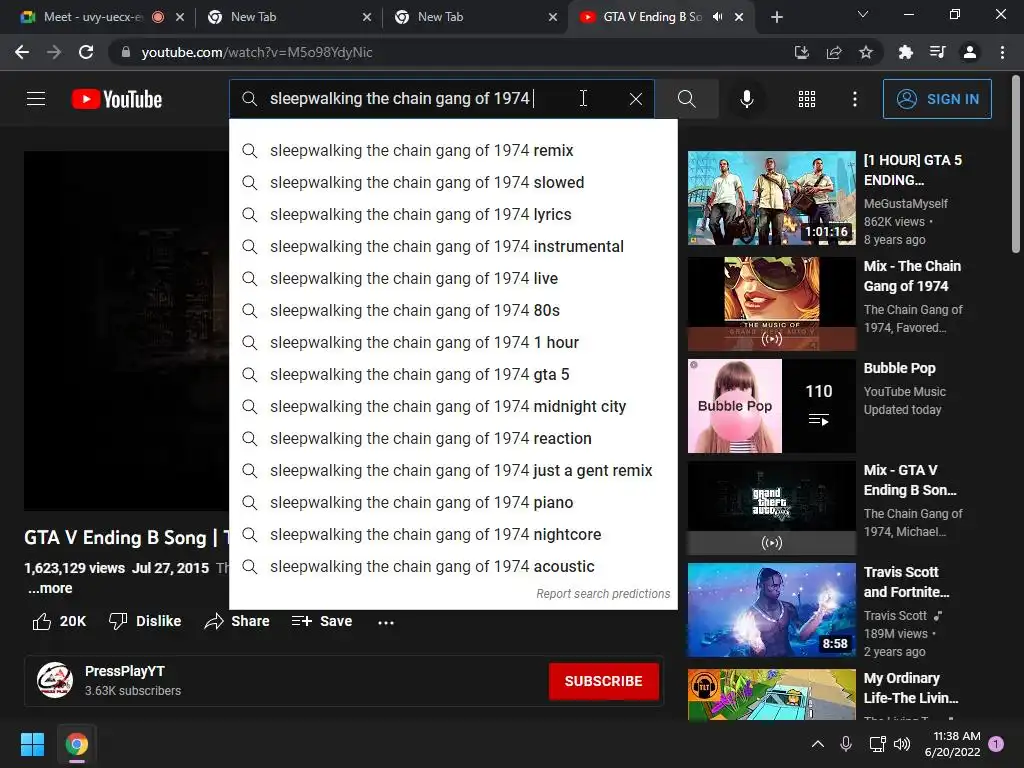Go back with the browser back arrow
The height and width of the screenshot is (768, 1024).
pyautogui.click(x=22, y=52)
